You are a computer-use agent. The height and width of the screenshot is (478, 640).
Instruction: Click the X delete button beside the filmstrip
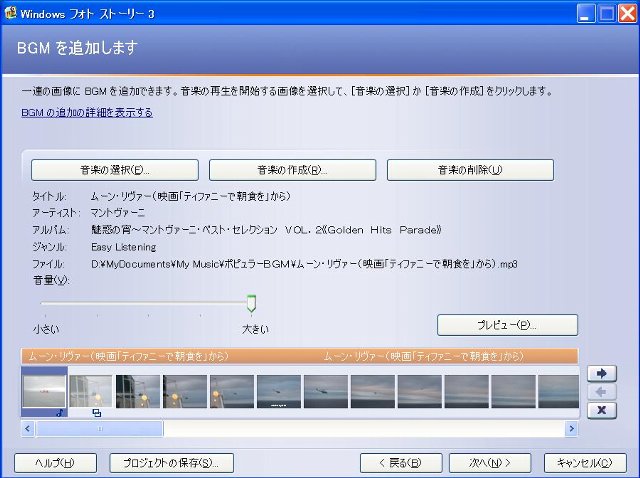coord(602,410)
